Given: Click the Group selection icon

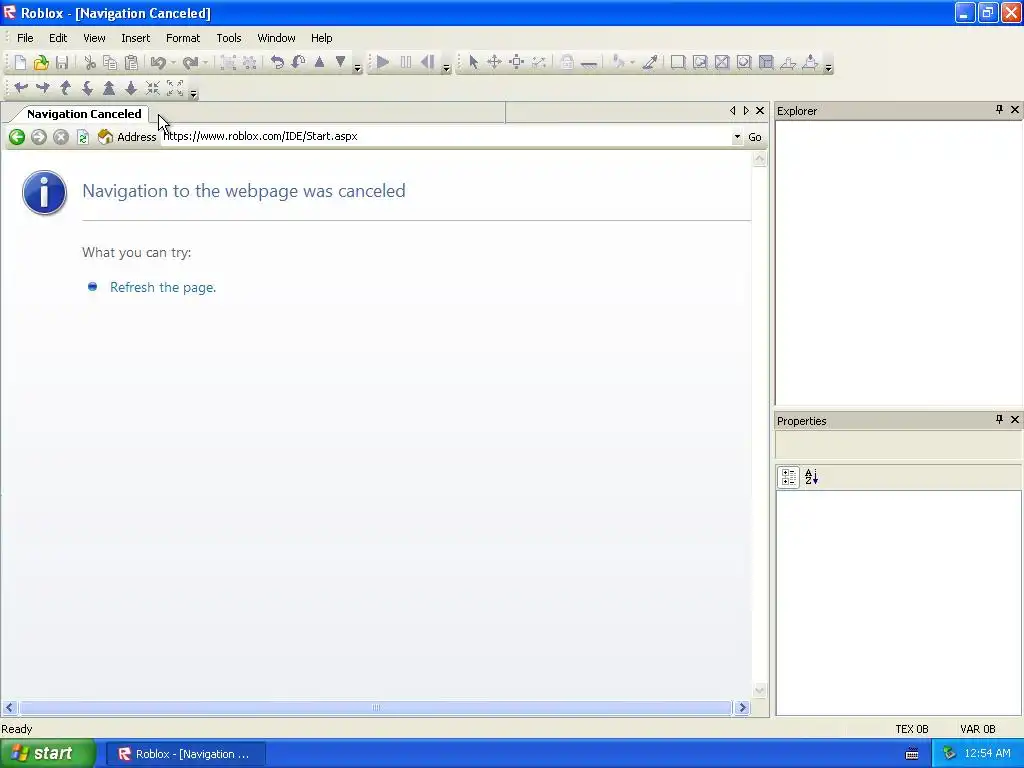Looking at the screenshot, I should 229,63.
